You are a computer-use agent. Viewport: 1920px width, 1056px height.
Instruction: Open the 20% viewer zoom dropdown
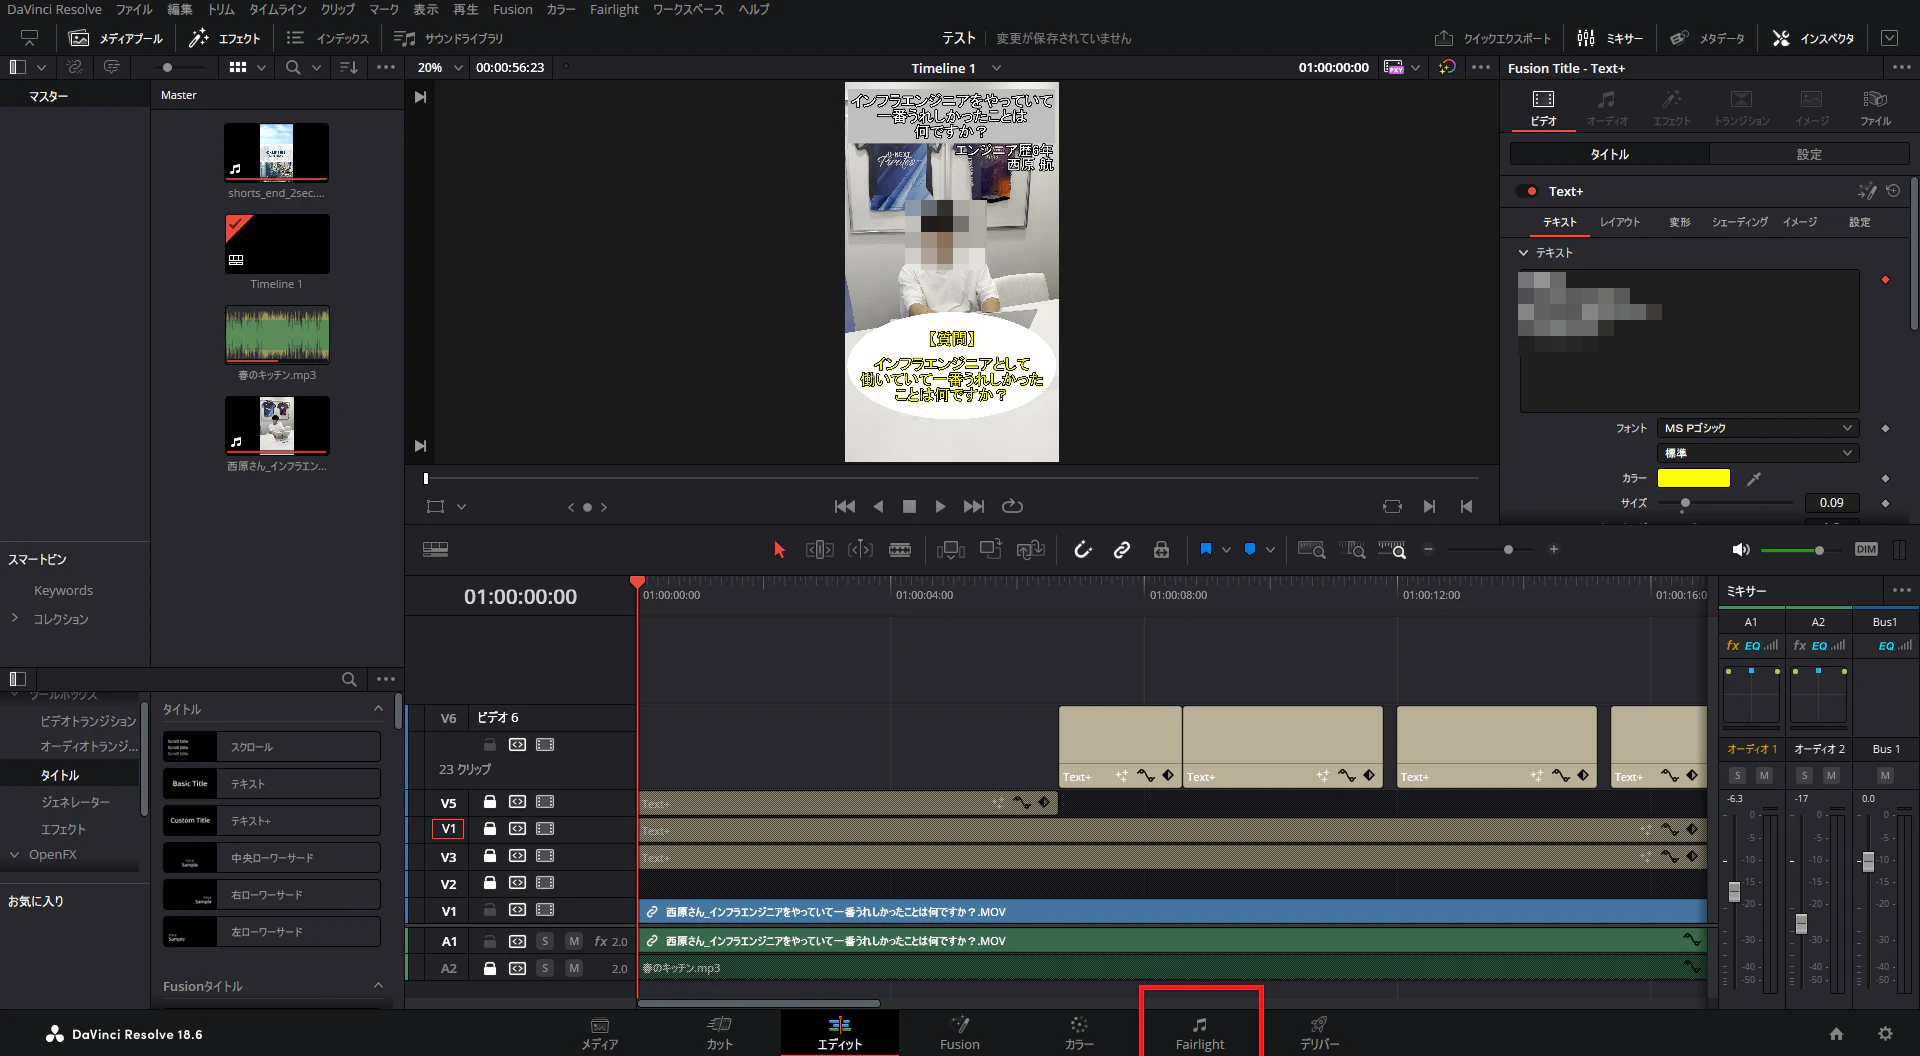click(x=440, y=68)
